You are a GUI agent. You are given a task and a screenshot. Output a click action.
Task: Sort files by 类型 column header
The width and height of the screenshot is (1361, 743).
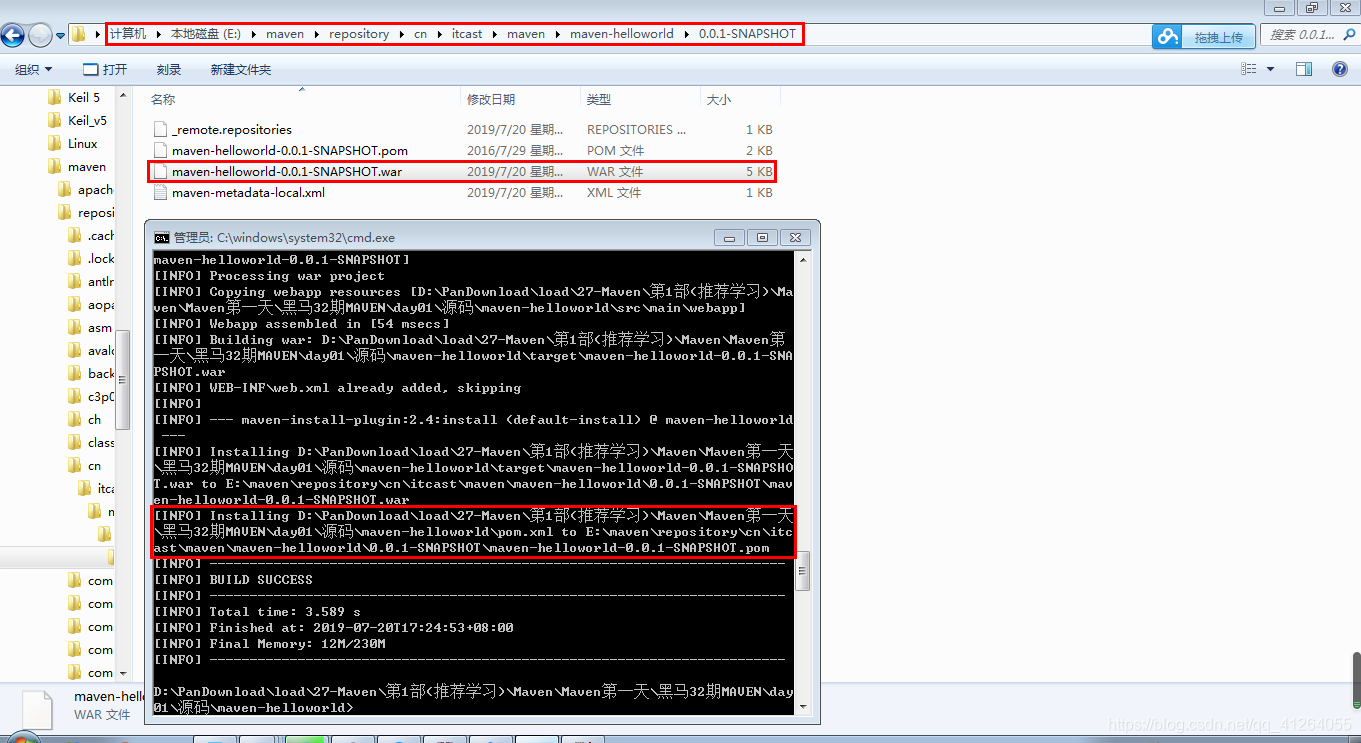point(599,100)
